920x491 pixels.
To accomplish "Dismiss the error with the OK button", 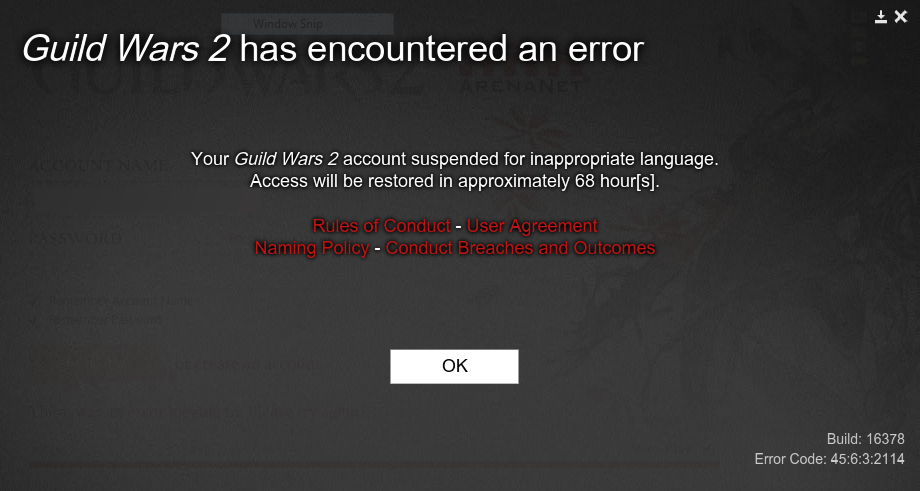I will pyautogui.click(x=454, y=367).
